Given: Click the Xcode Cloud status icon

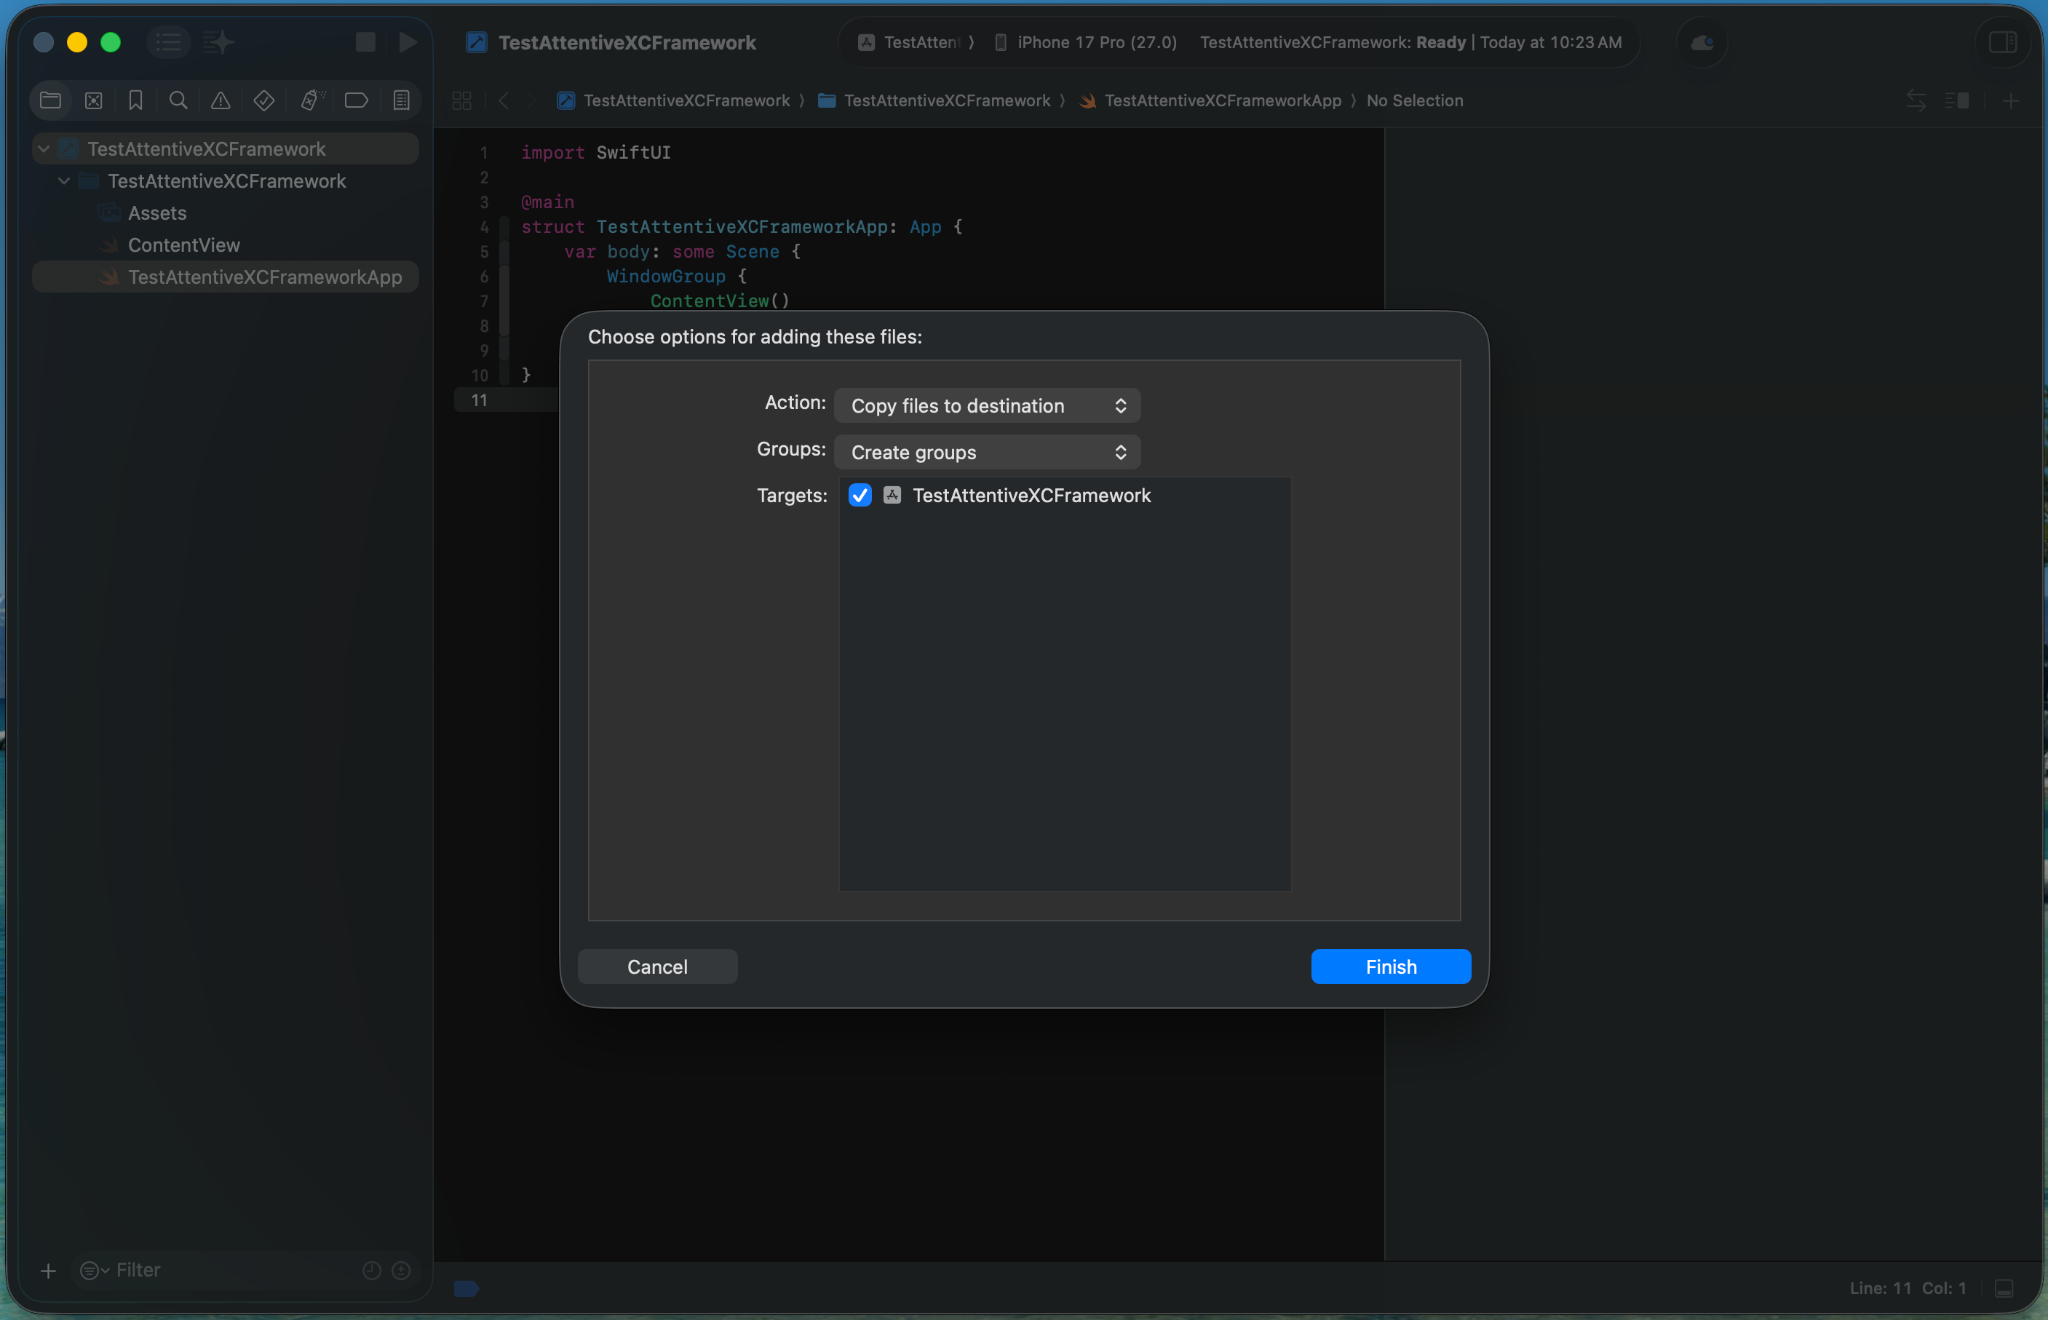Looking at the screenshot, I should 1702,42.
